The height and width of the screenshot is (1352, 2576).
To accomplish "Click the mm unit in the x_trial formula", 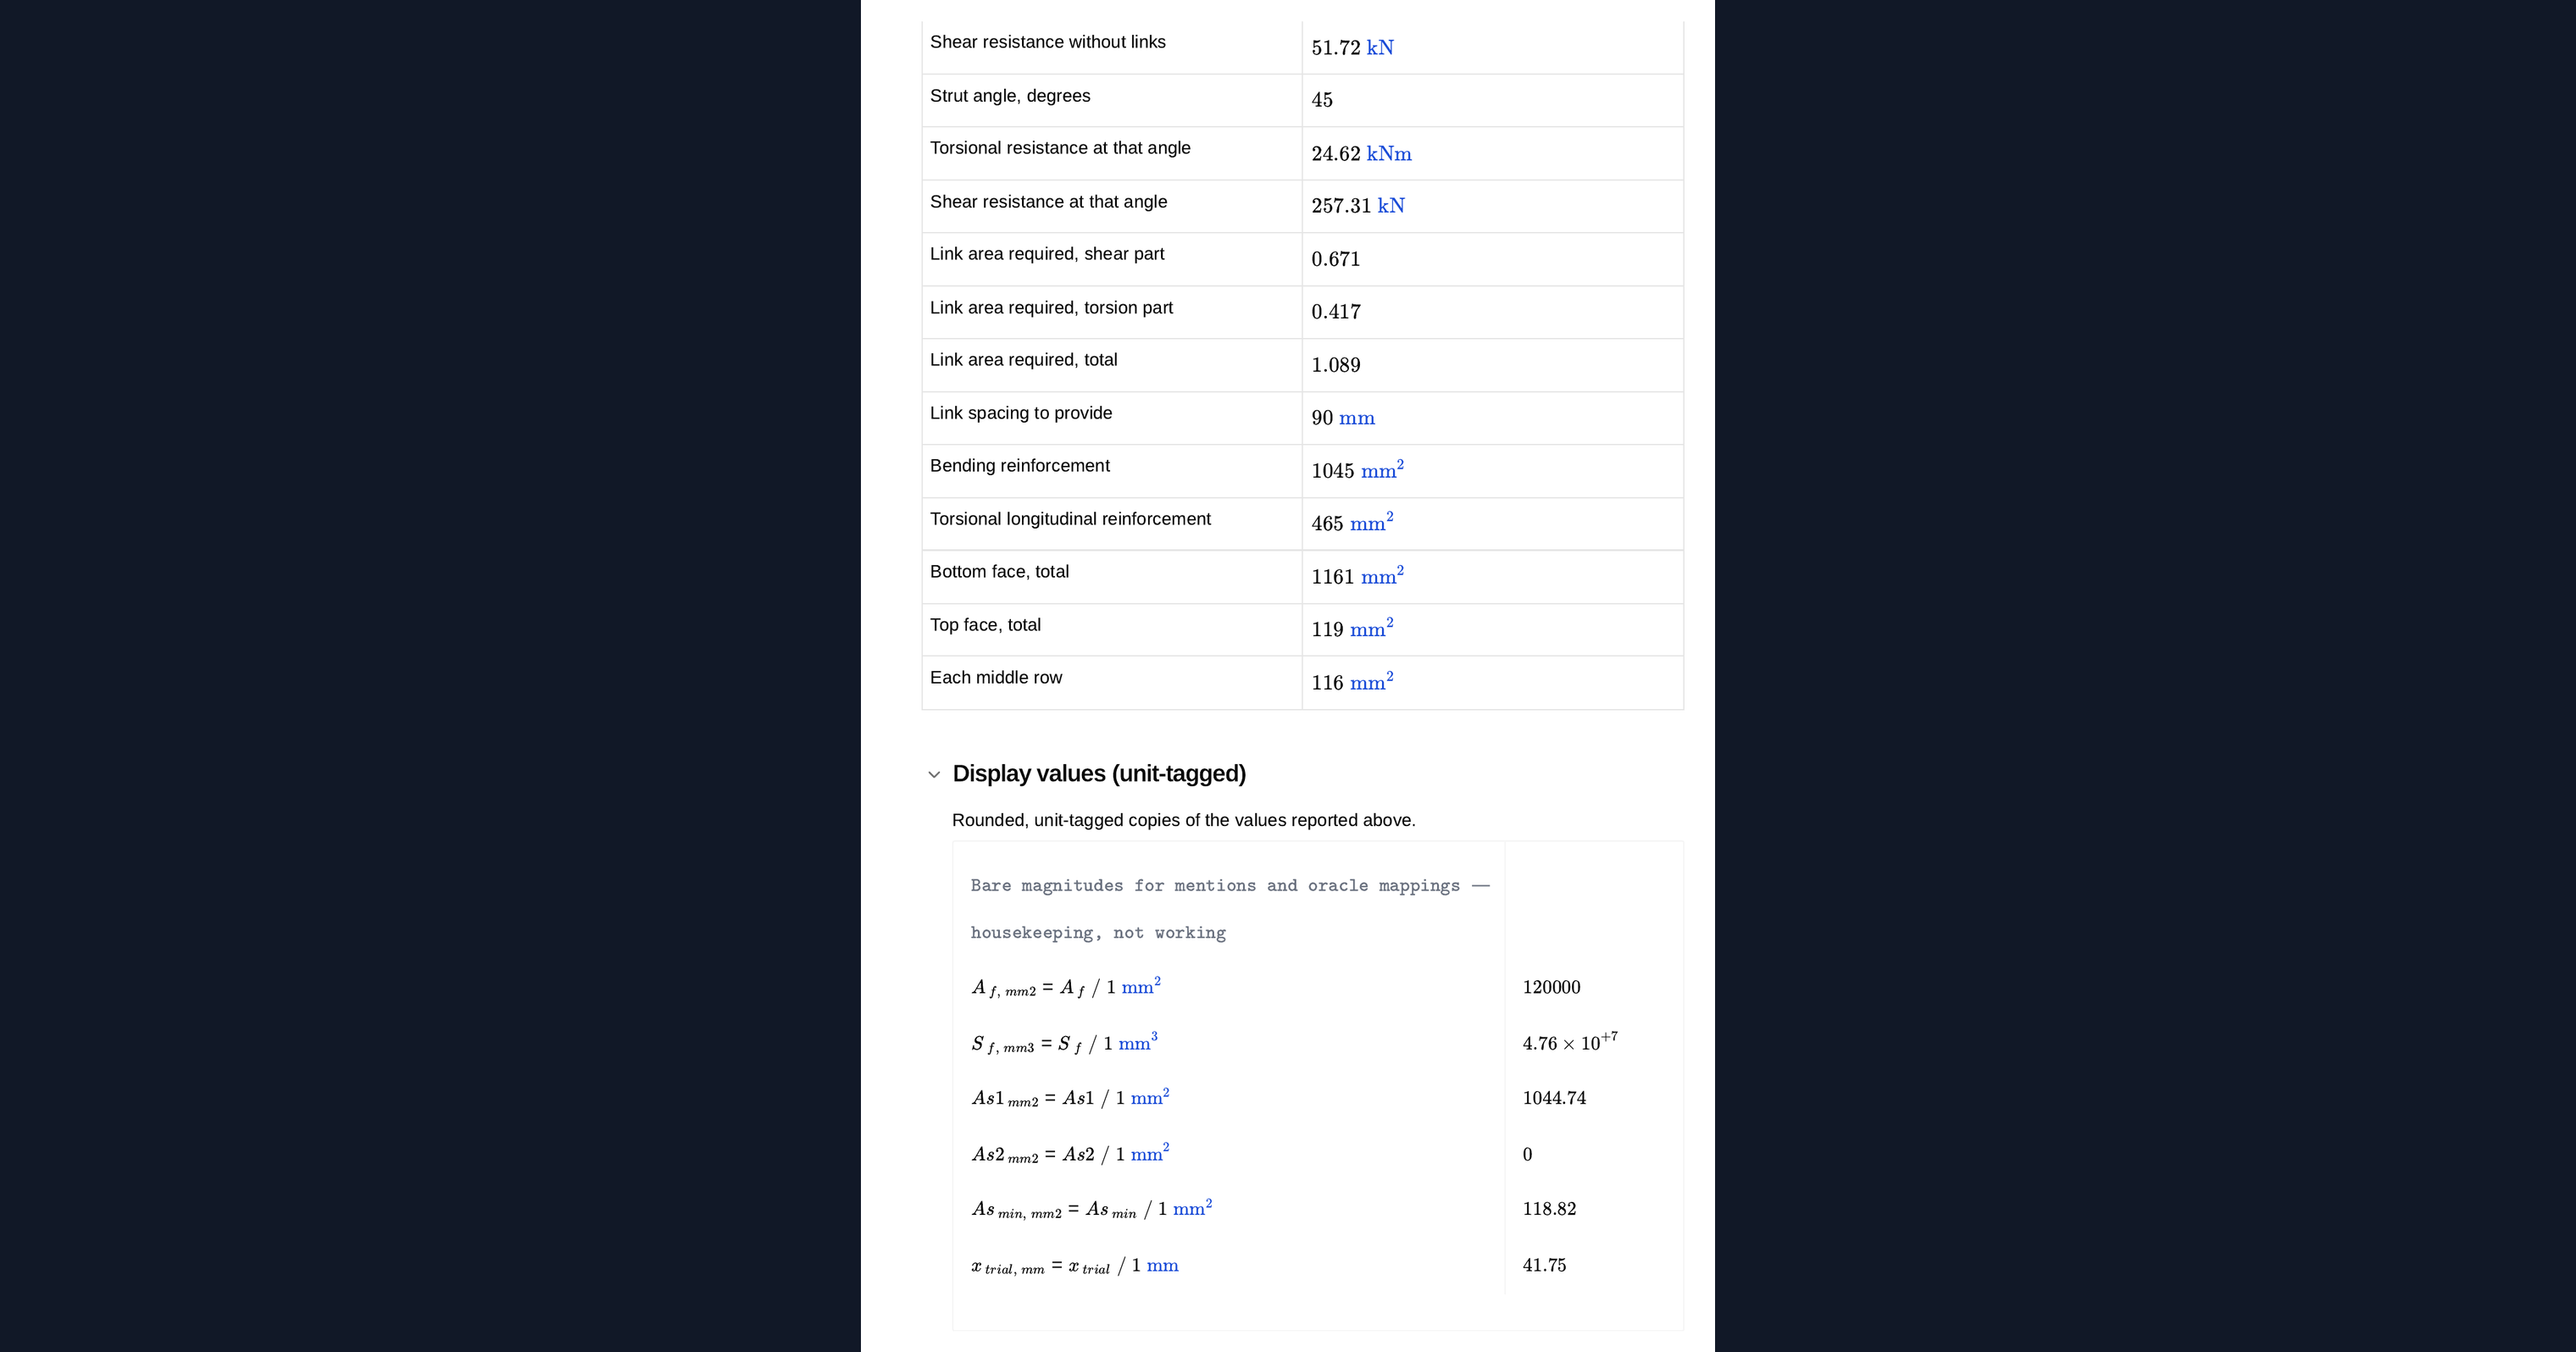I will tap(1162, 1266).
